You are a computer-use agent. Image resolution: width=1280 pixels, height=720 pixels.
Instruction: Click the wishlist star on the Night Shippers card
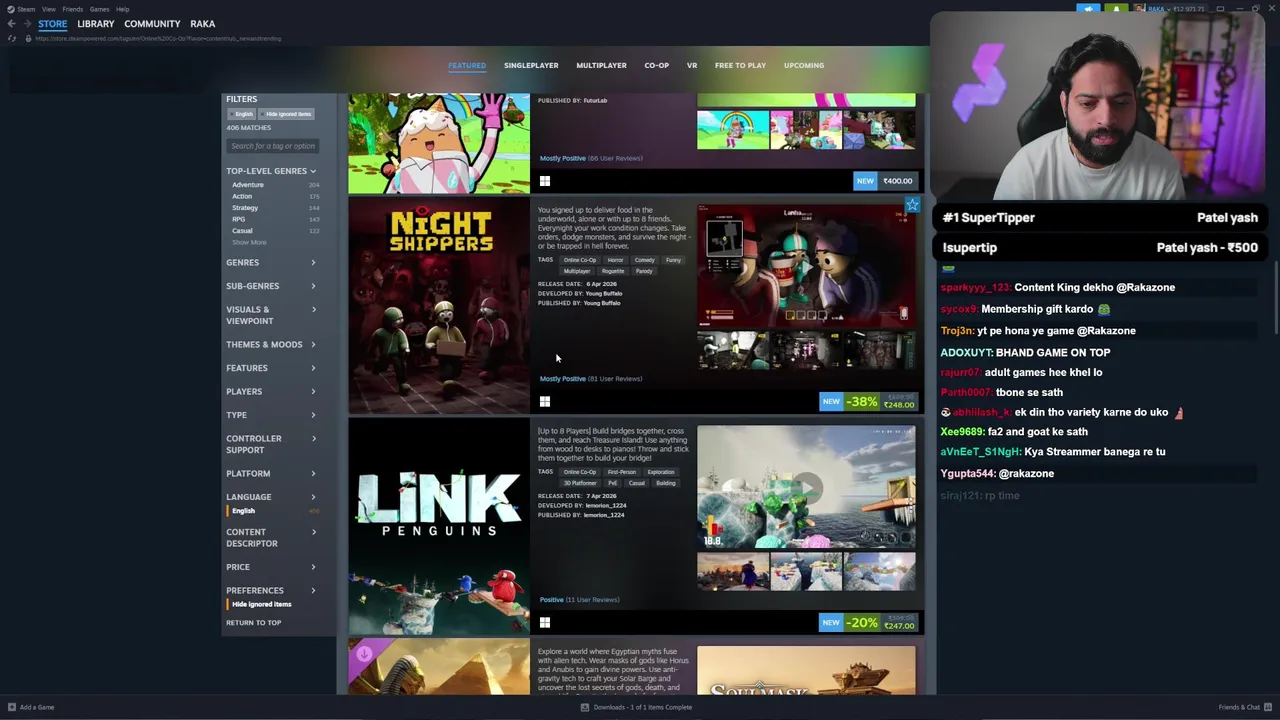(x=912, y=205)
